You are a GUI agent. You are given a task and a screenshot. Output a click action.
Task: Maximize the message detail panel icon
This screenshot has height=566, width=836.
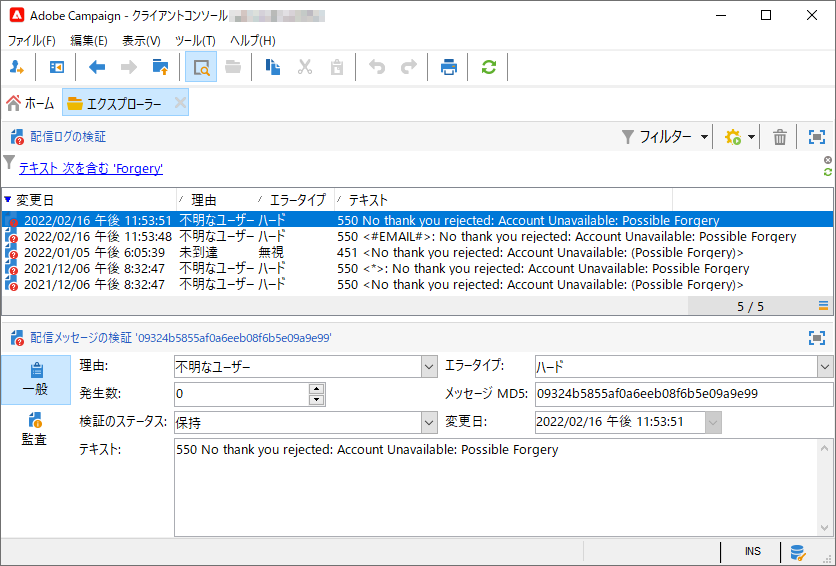coord(817,338)
